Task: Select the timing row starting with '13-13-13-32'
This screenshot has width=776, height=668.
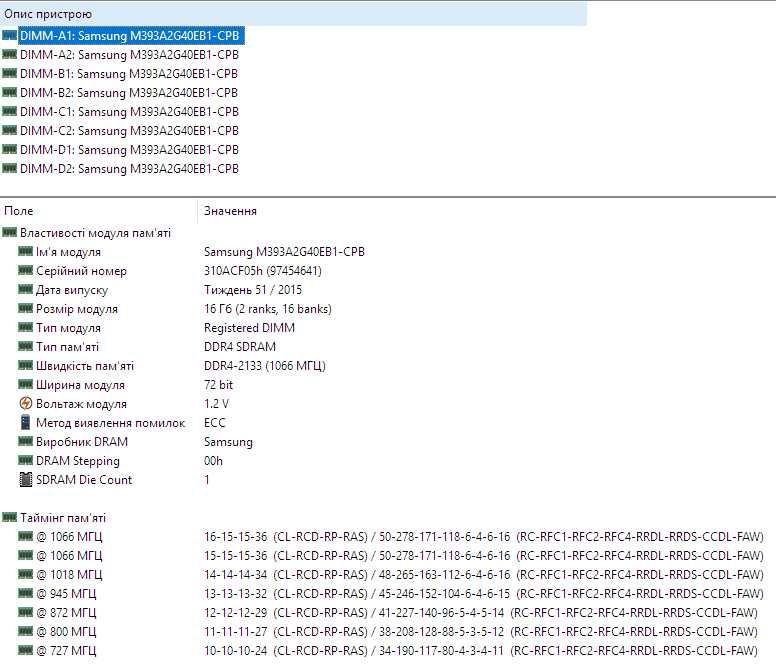Action: pos(484,593)
